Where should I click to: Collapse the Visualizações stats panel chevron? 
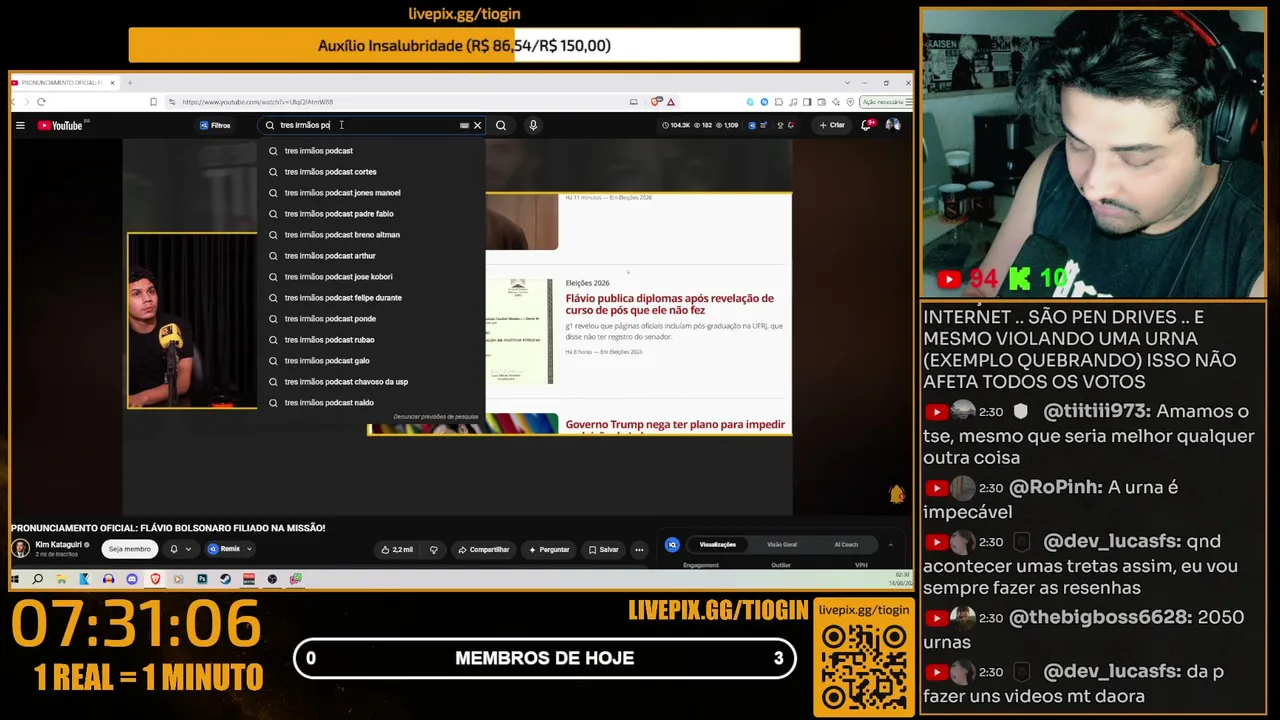pos(890,545)
